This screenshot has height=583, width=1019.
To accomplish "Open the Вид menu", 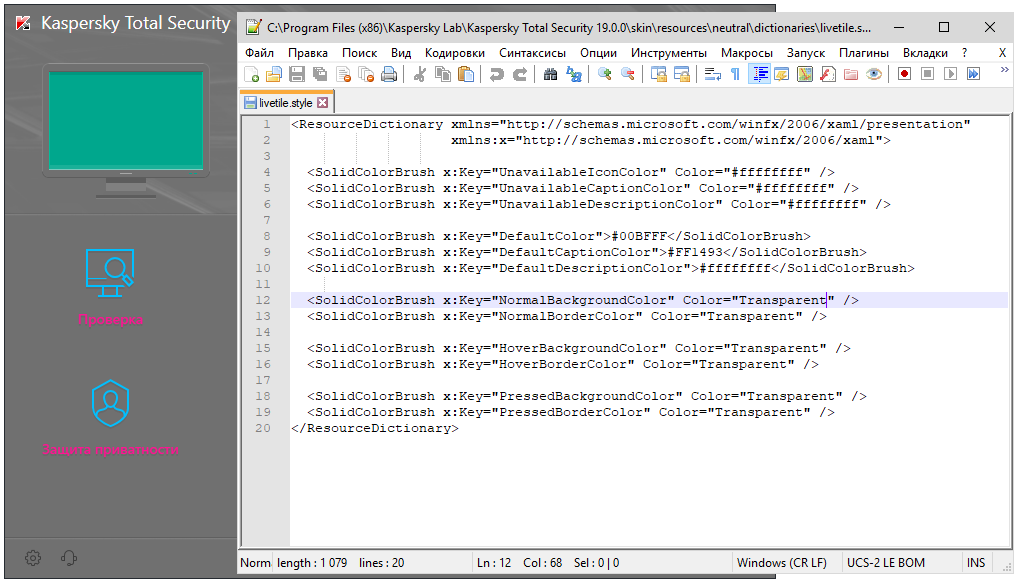I will [401, 53].
